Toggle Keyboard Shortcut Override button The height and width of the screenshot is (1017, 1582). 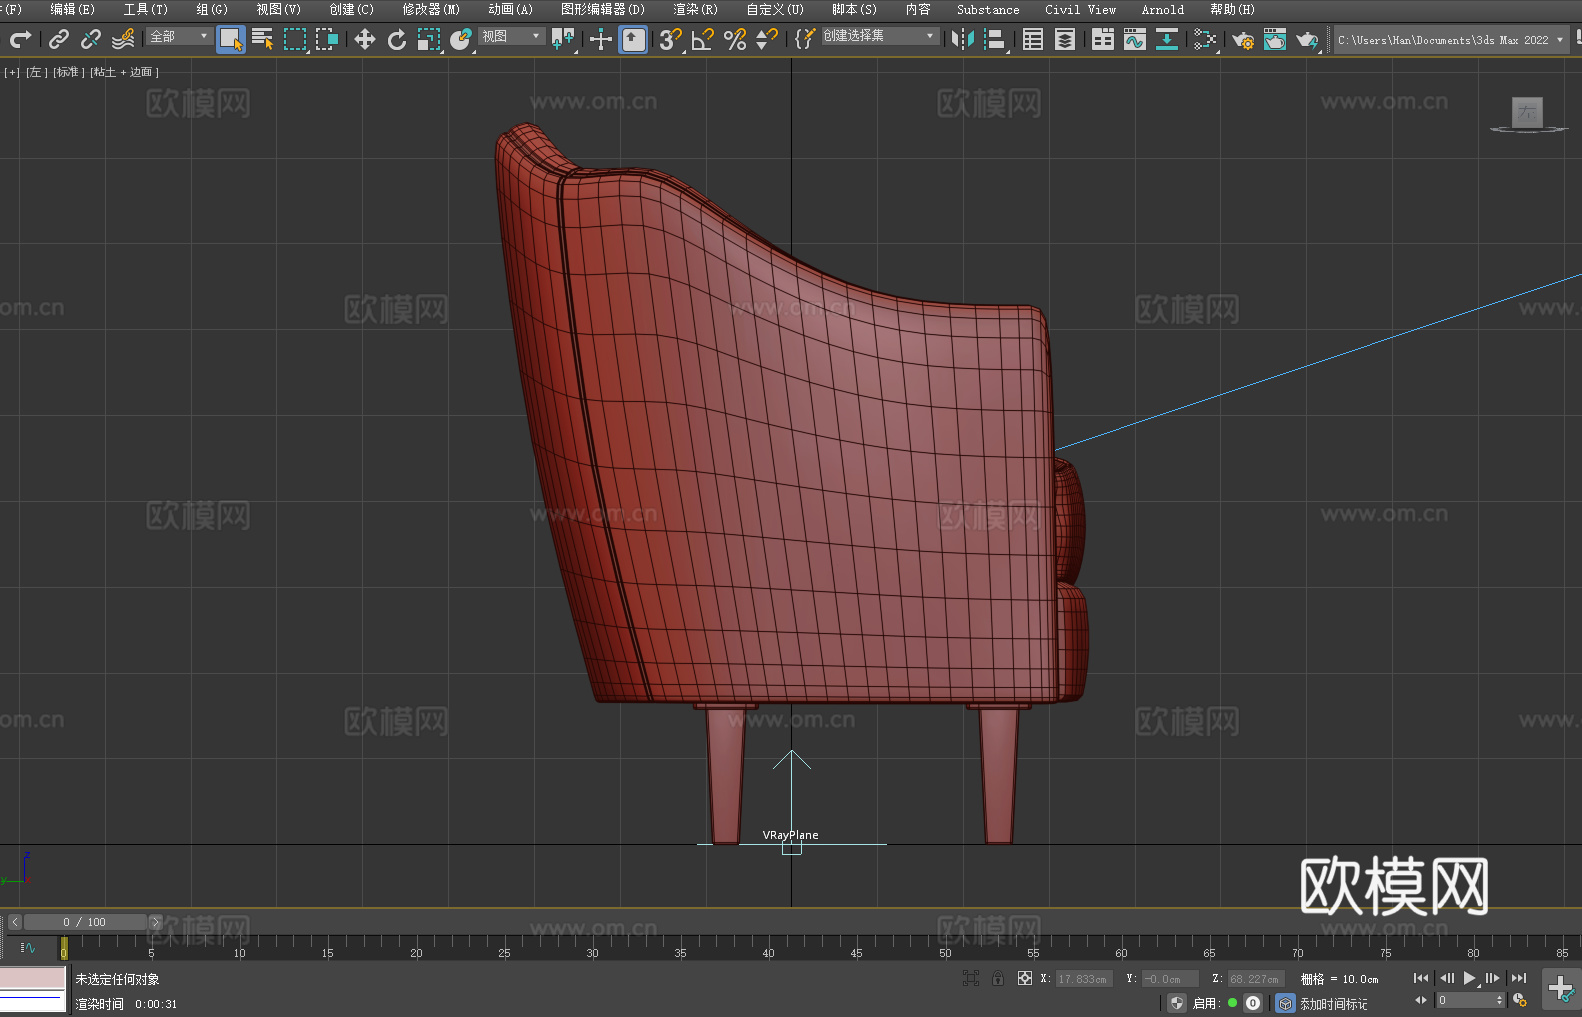[x=633, y=39]
